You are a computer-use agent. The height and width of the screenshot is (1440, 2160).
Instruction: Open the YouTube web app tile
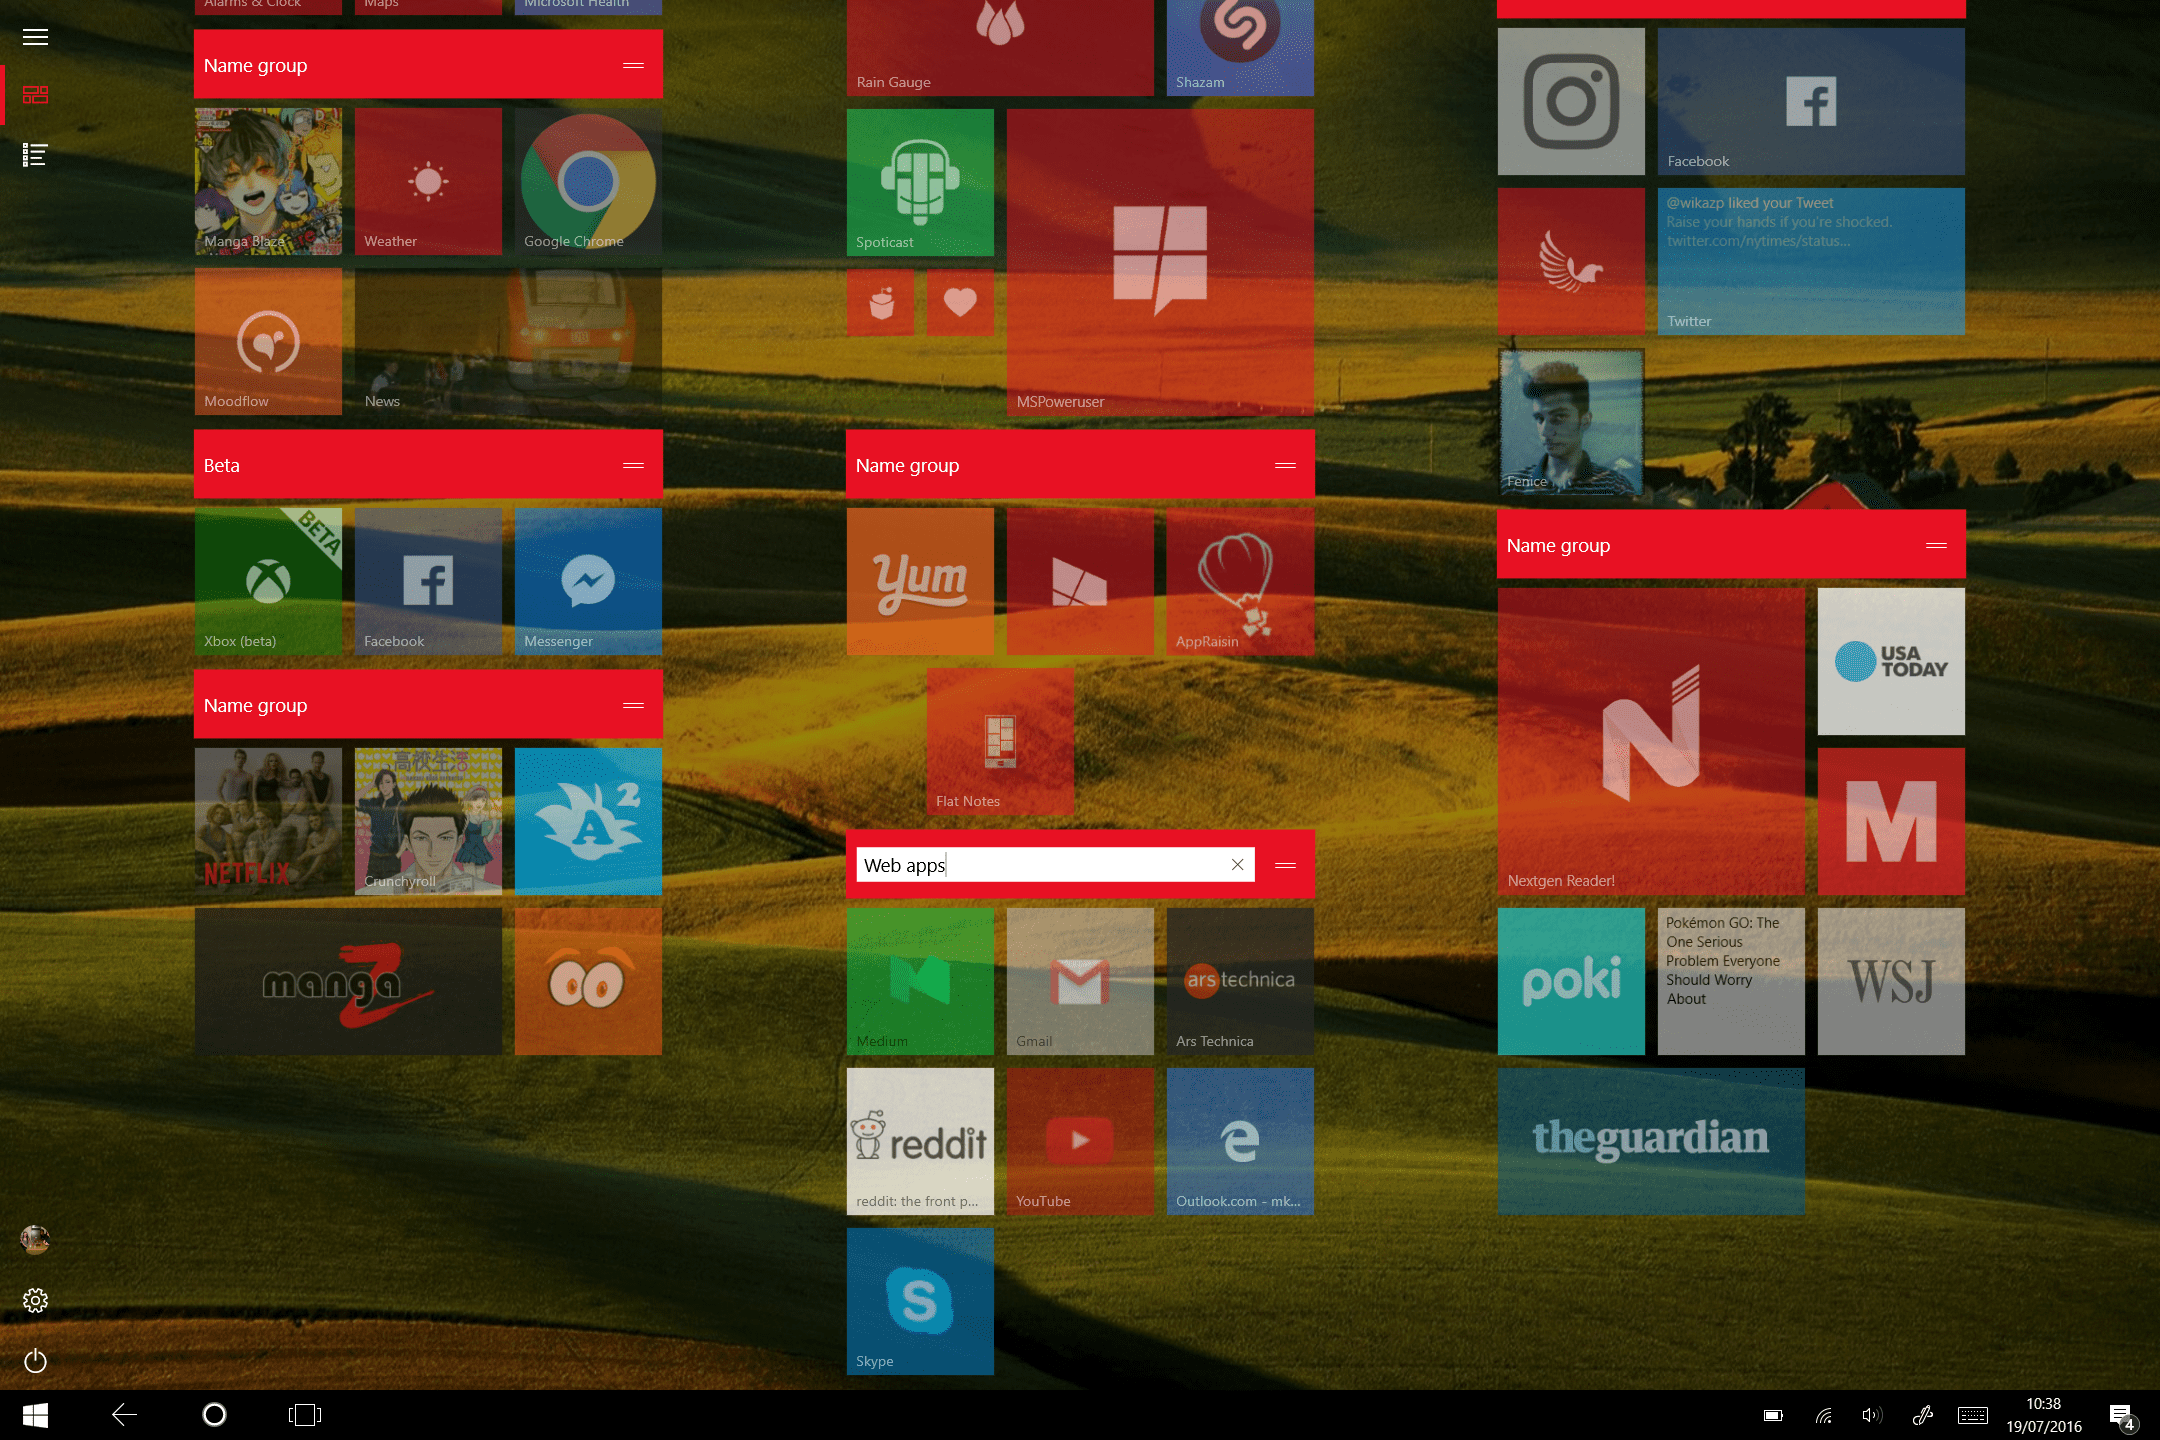coord(1080,1140)
